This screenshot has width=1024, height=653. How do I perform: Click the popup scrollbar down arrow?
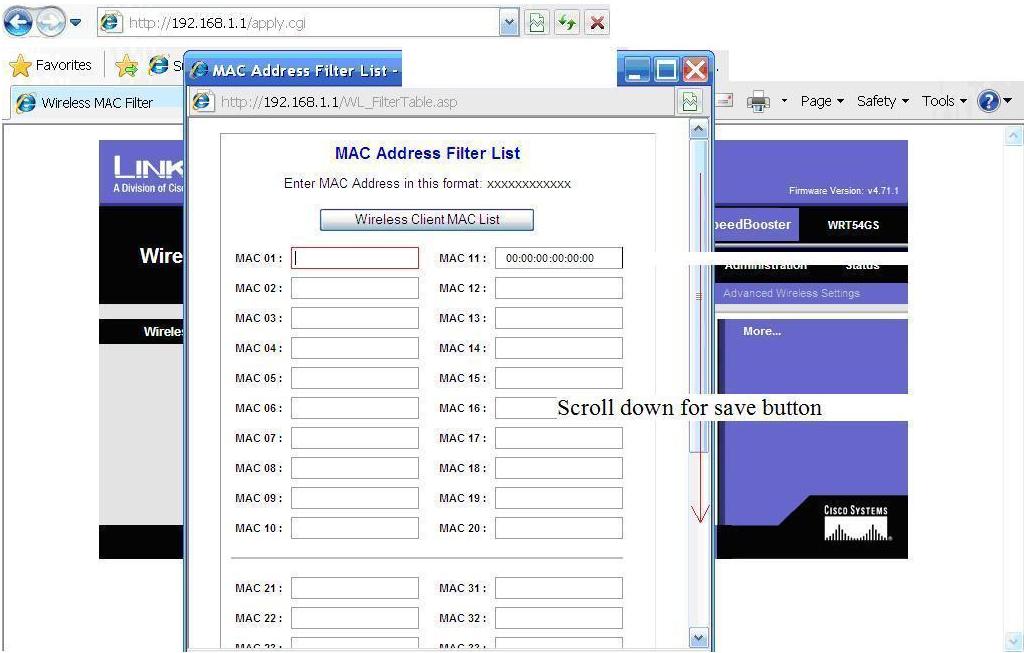pyautogui.click(x=699, y=637)
